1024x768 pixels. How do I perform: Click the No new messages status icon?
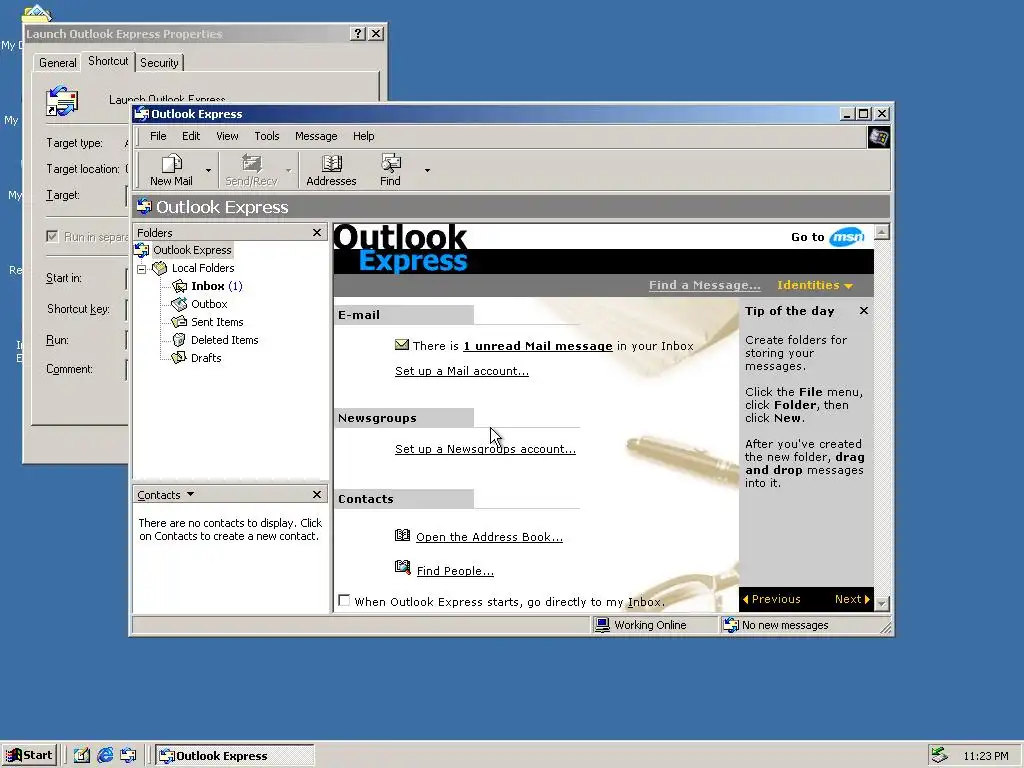tap(731, 625)
